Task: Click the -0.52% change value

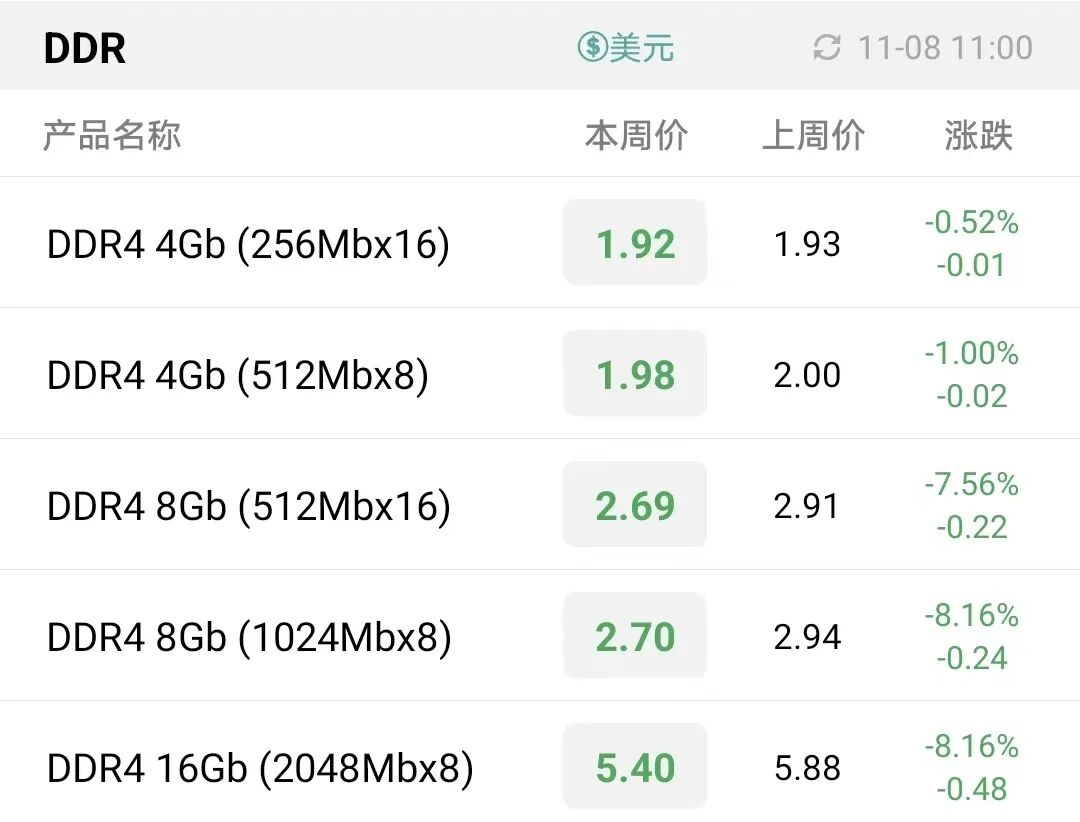Action: tap(971, 222)
